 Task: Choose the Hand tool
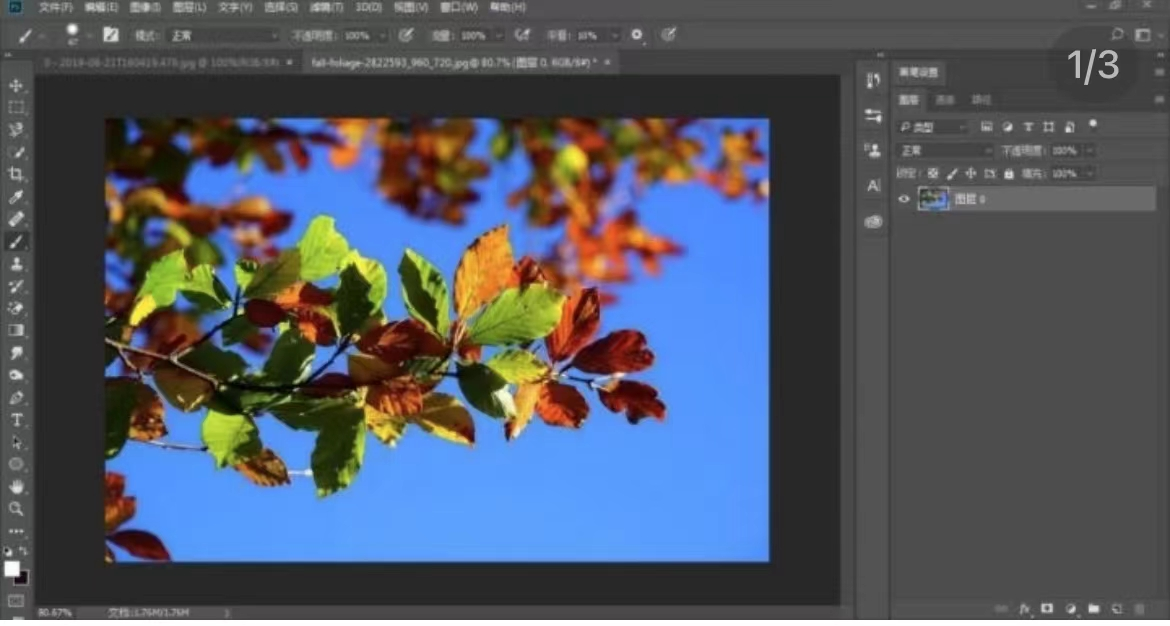16,486
